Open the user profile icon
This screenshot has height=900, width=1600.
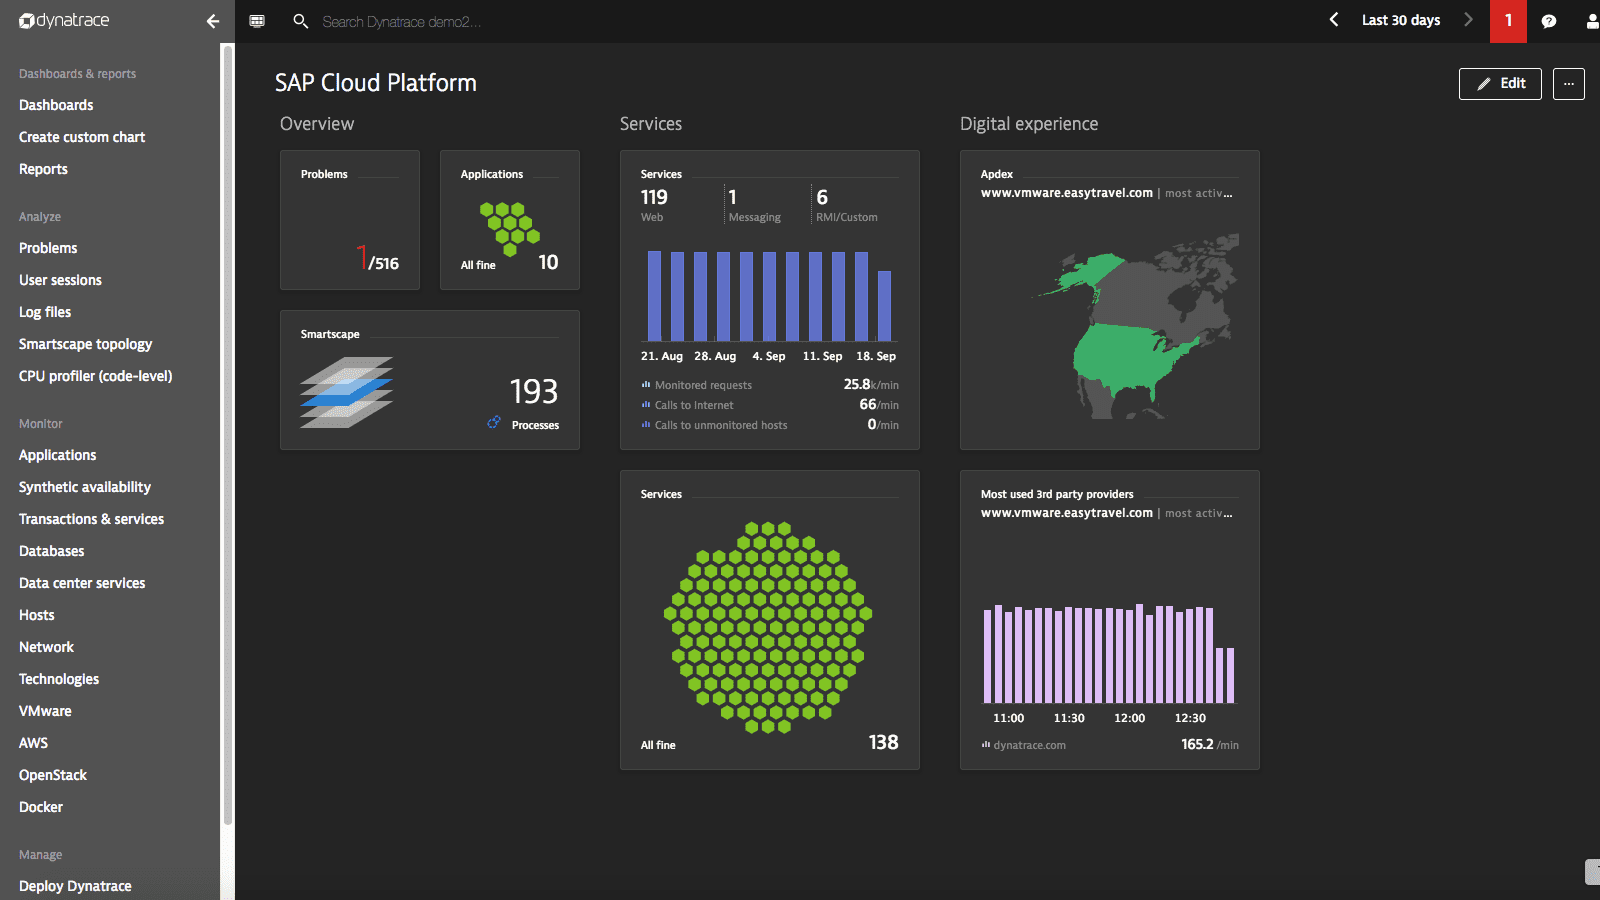(x=1592, y=21)
